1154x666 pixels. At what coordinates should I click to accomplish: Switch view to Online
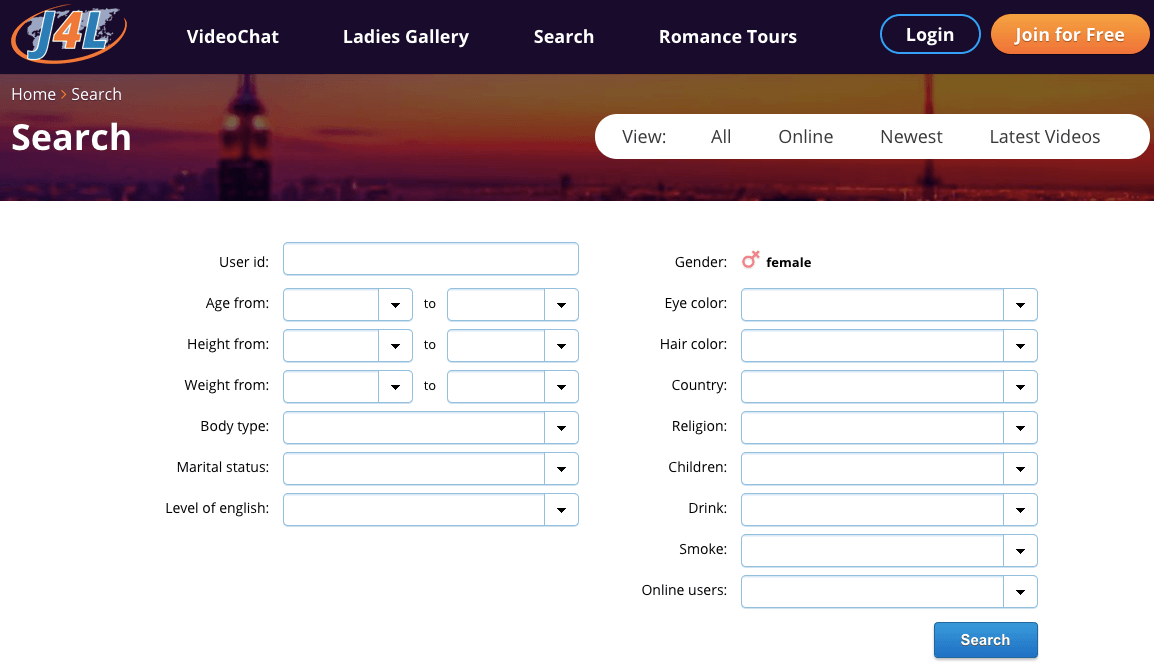pyautogui.click(x=806, y=137)
